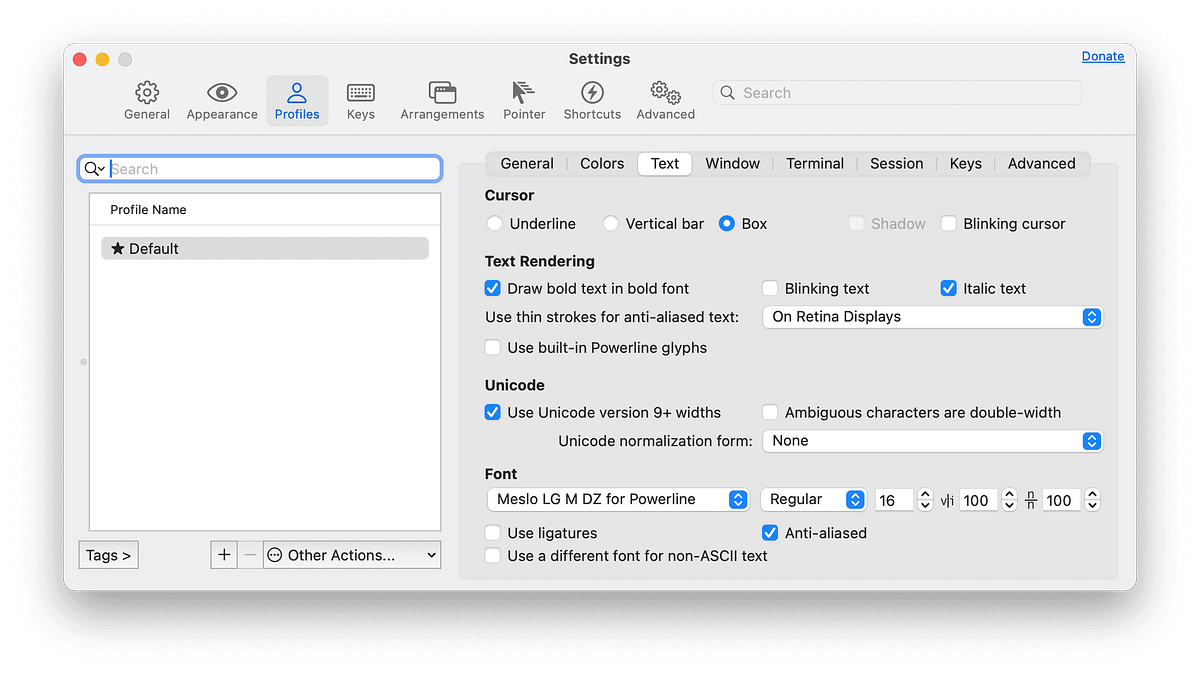Viewport: 1200px width, 675px height.
Task: Open the Keys settings pane
Action: coord(360,100)
